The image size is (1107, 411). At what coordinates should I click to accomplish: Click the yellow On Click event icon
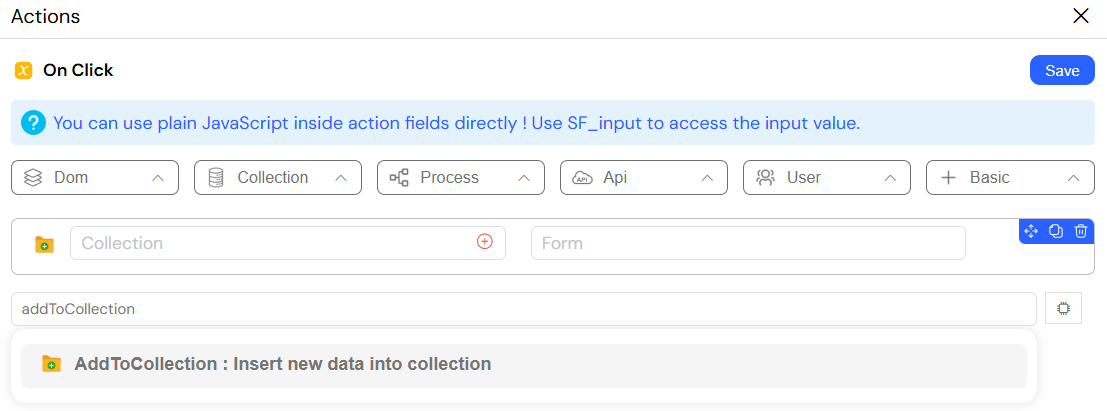click(x=24, y=71)
